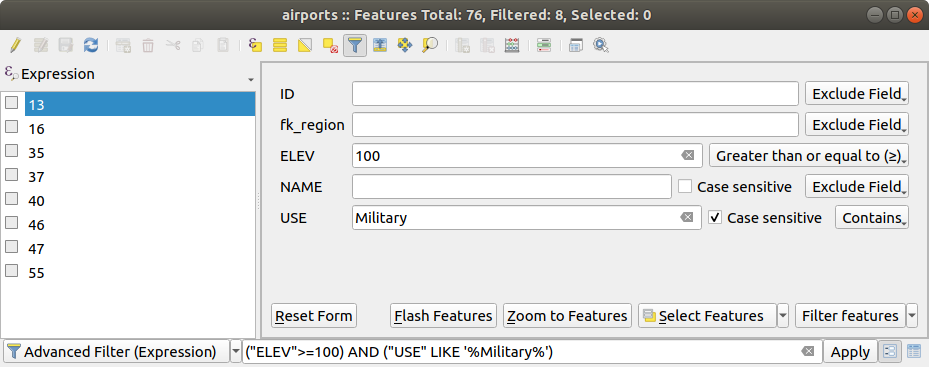
Task: Toggle editing mode pencil icon
Action: [x=15, y=45]
